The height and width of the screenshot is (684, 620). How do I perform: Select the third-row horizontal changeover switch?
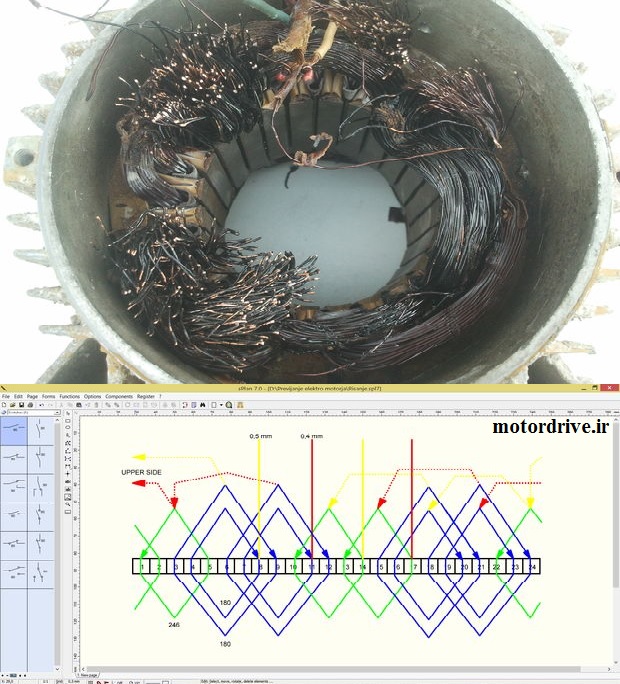click(x=14, y=488)
